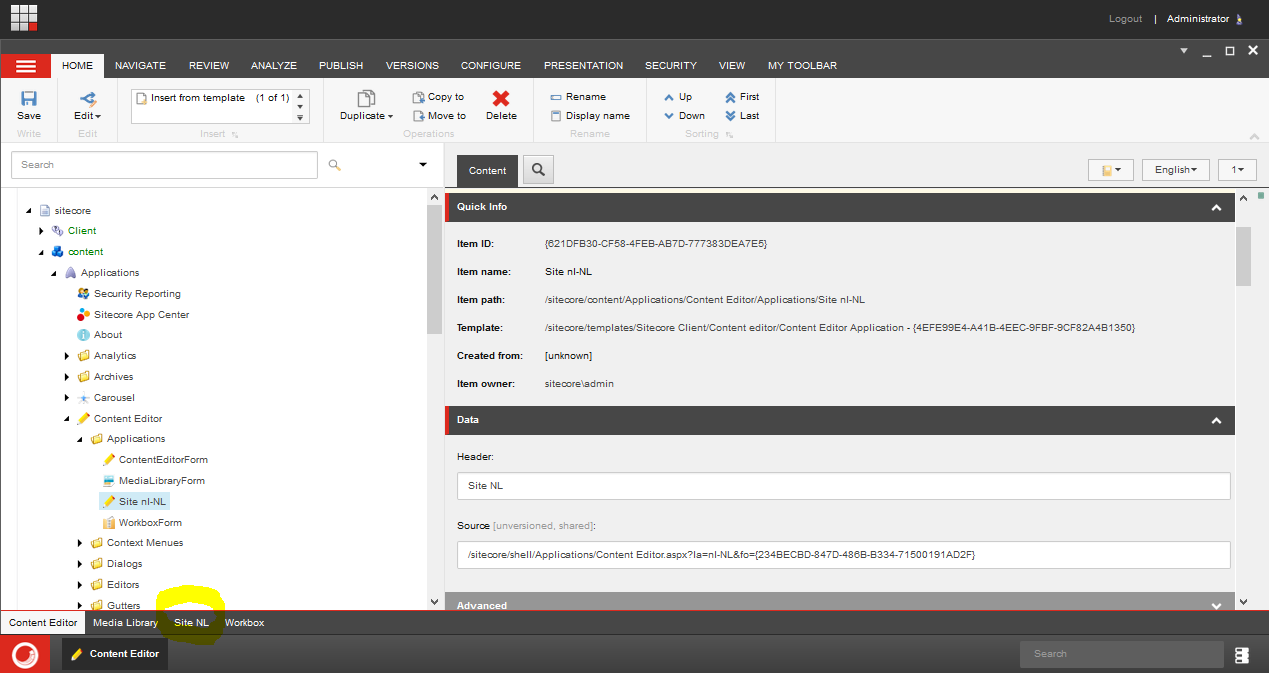Screen dimensions: 1269x673
Task: Click the Sitecore start button logo
Action: pyautogui.click(x=25, y=654)
